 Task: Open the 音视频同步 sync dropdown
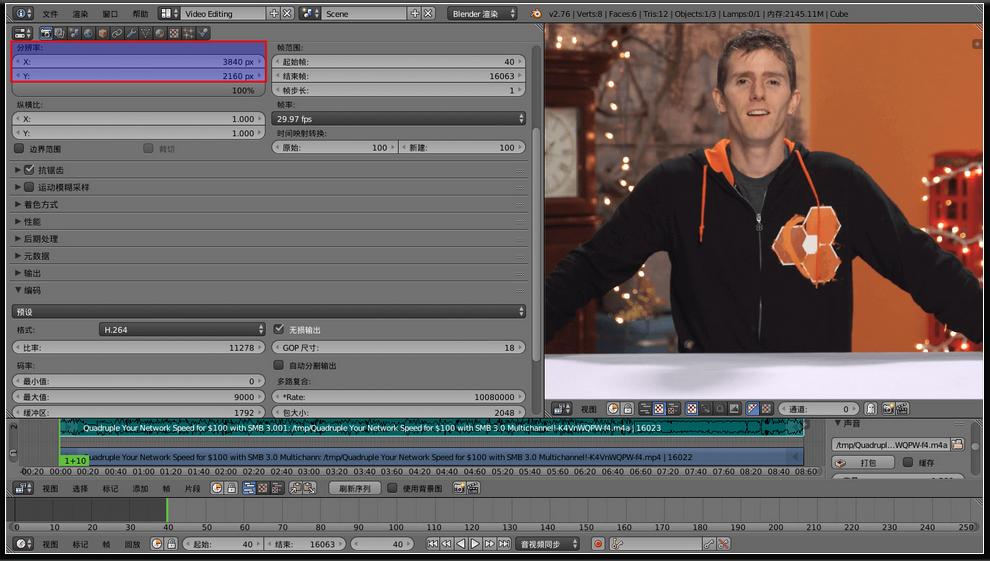tap(547, 543)
